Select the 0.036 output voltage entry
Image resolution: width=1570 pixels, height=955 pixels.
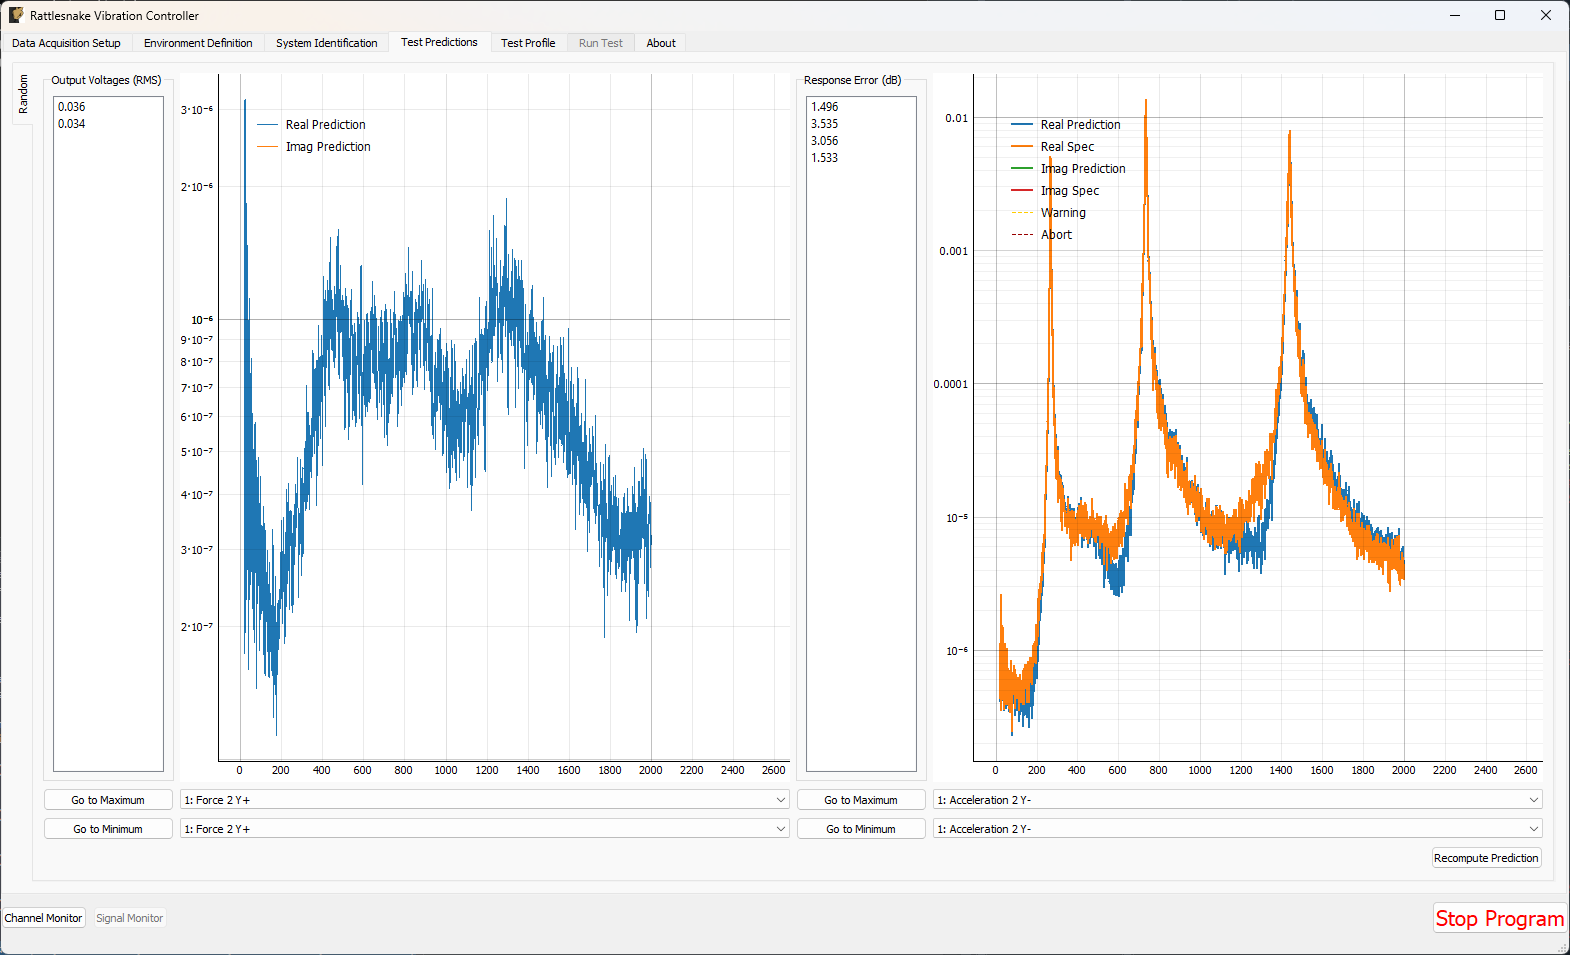point(72,107)
